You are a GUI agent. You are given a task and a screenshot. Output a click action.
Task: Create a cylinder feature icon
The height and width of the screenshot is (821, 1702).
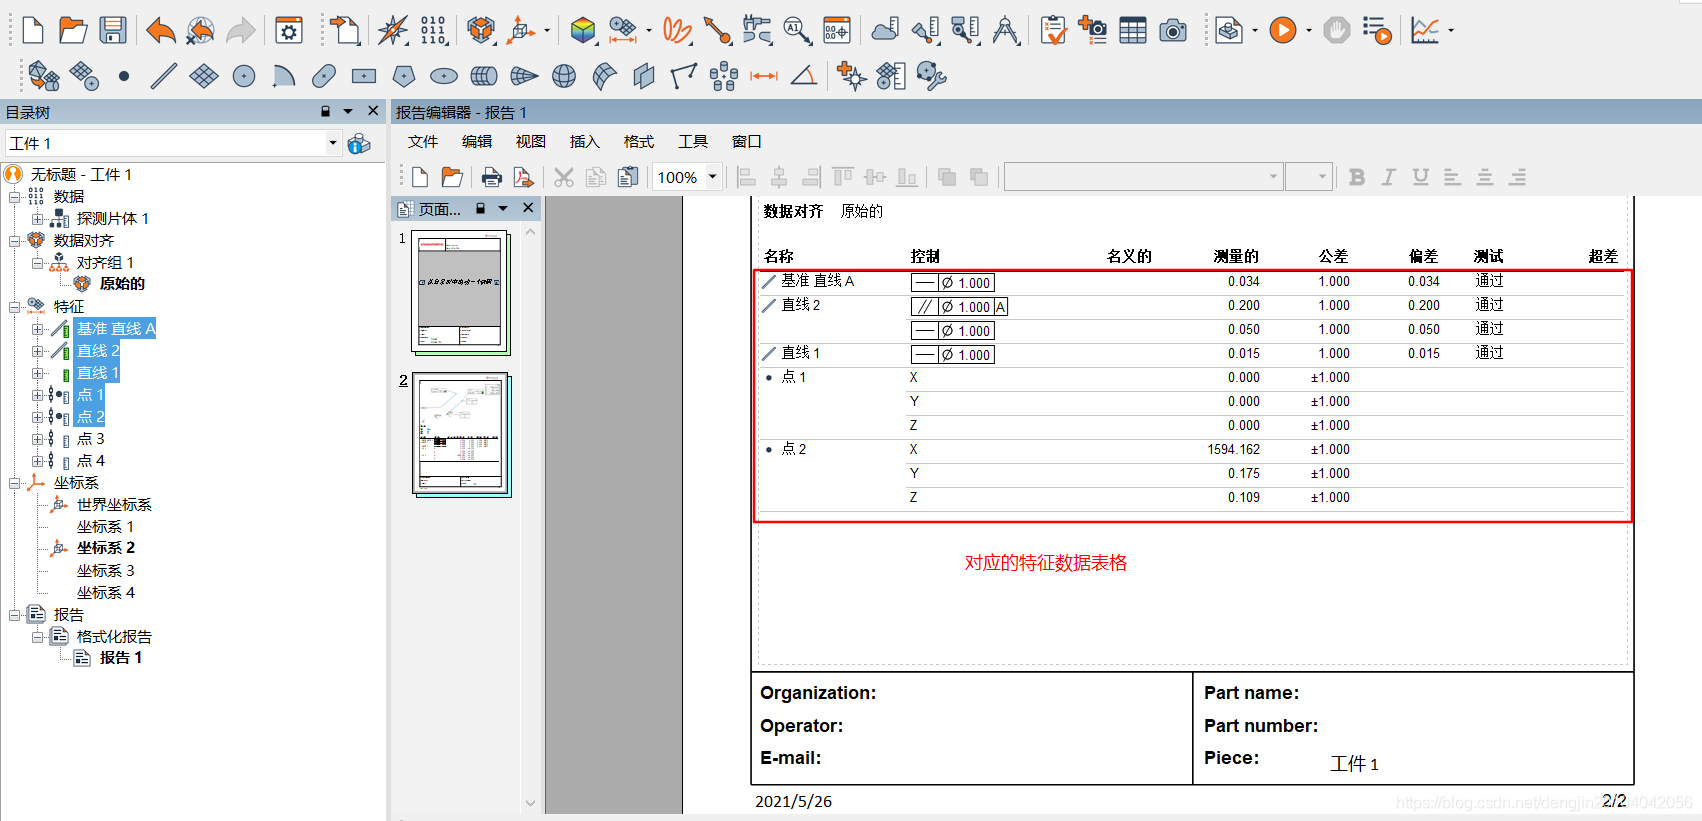pos(484,76)
